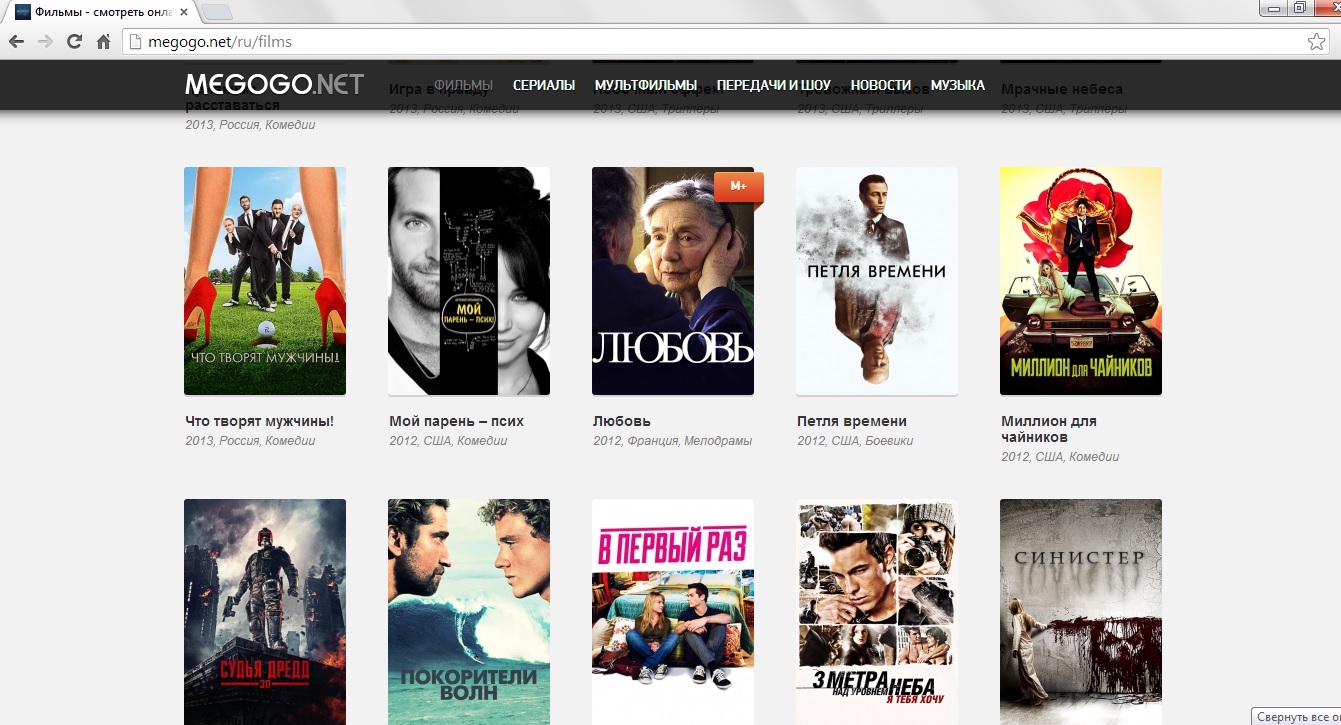Bookmark this page with the star icon
The height and width of the screenshot is (725, 1341).
(x=1316, y=42)
